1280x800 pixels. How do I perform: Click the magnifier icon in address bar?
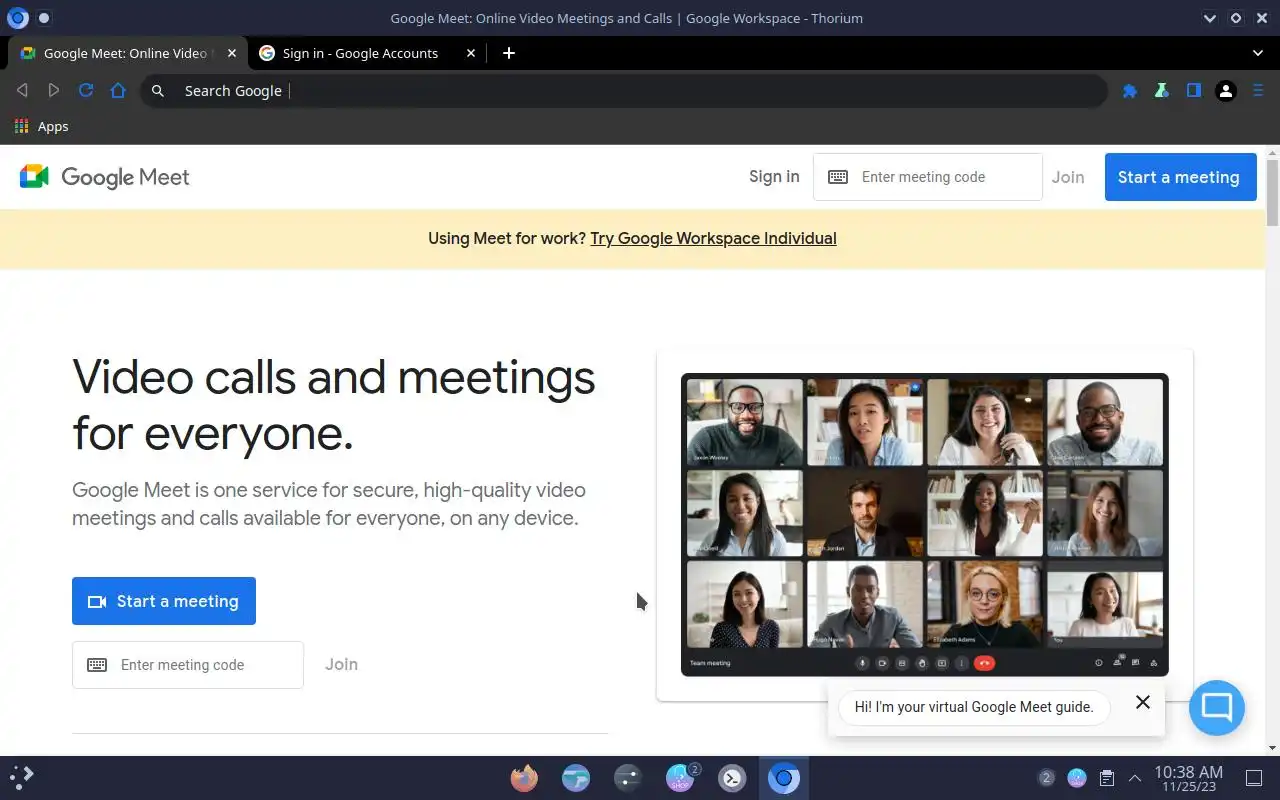158,91
